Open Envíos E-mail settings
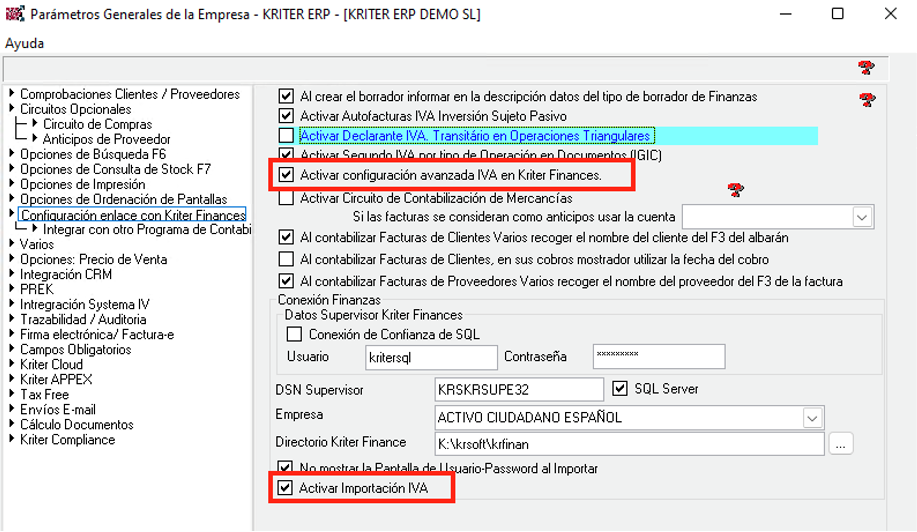Viewport: 917px width, 532px height. tap(58, 409)
